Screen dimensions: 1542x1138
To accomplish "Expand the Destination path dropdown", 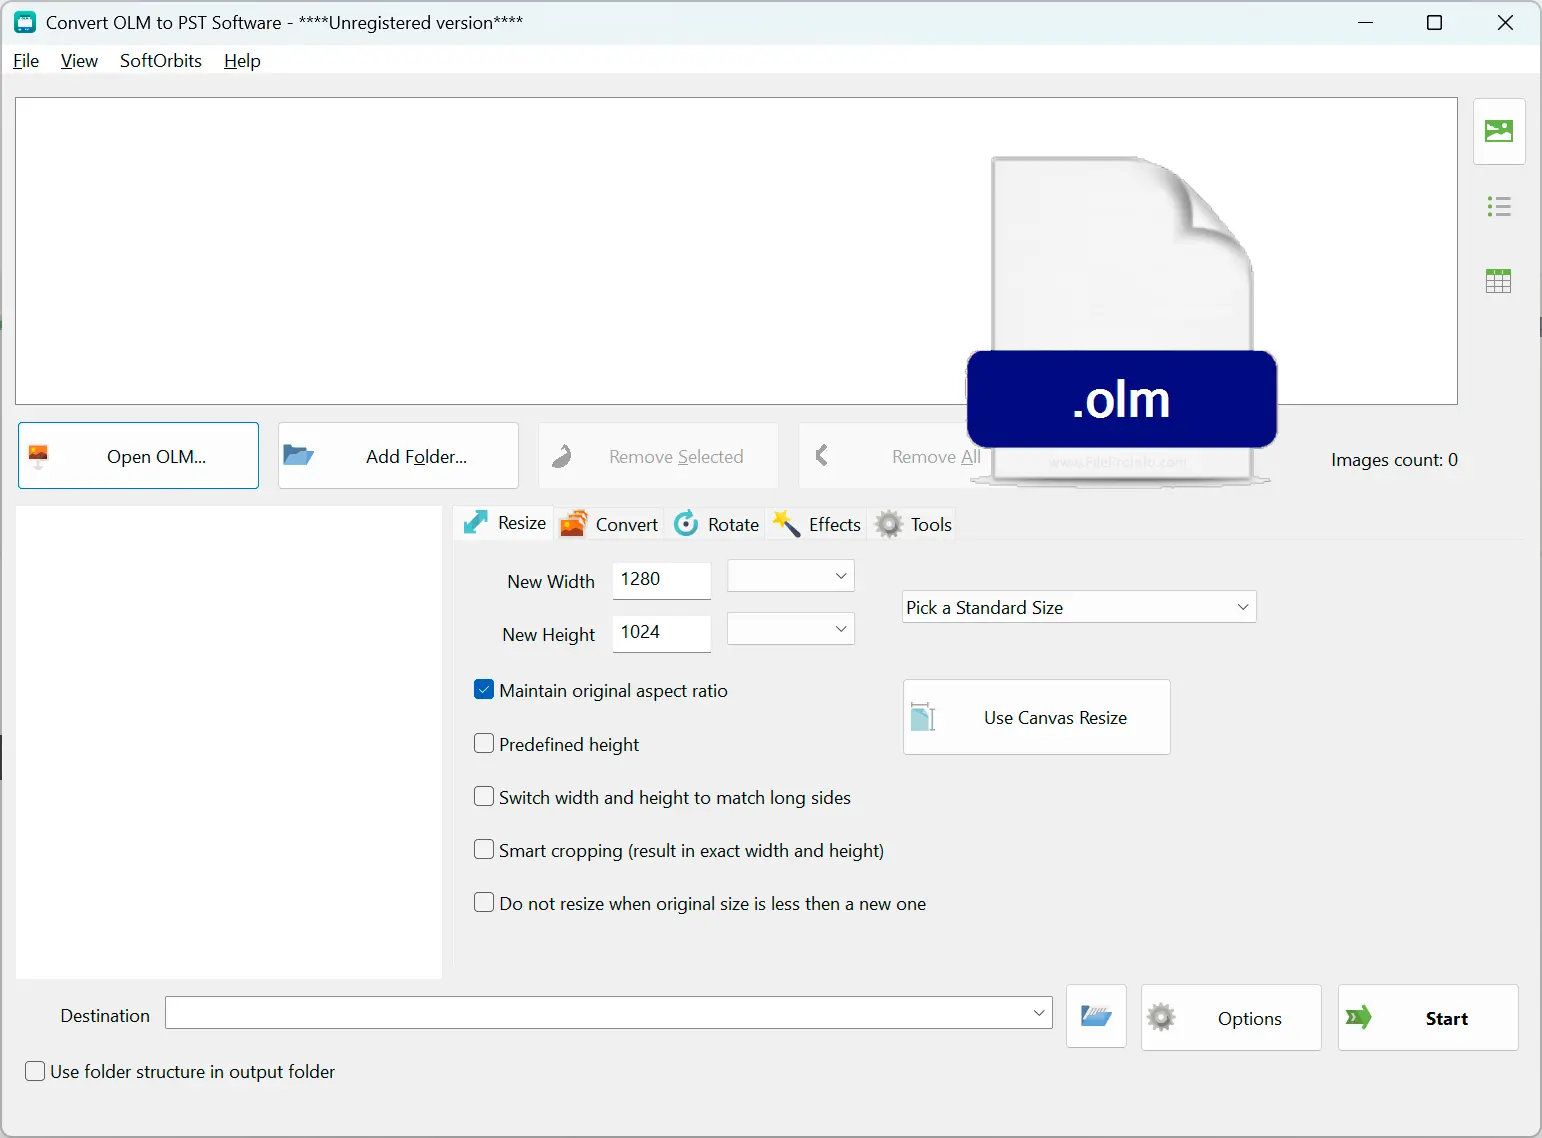I will [1038, 1013].
